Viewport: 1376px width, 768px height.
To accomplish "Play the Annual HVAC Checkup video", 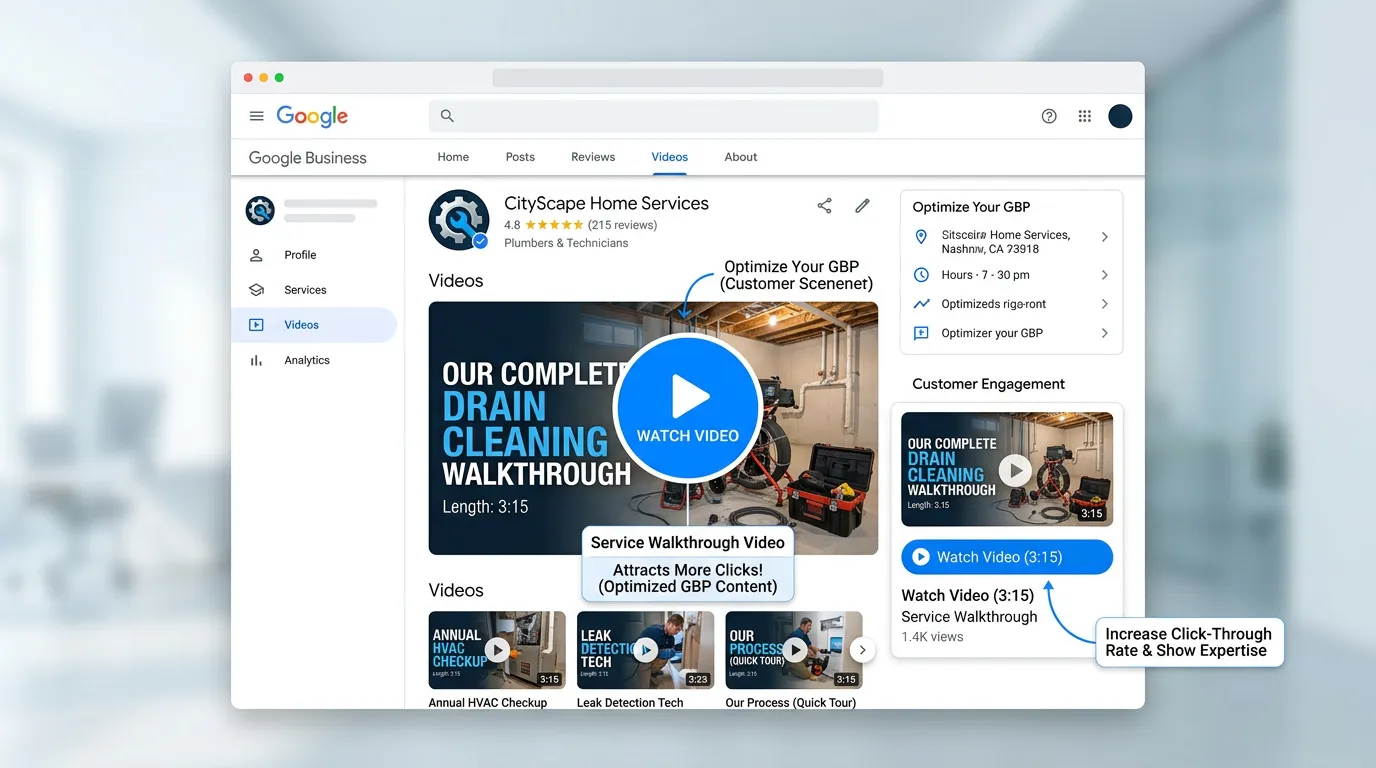I will (497, 650).
